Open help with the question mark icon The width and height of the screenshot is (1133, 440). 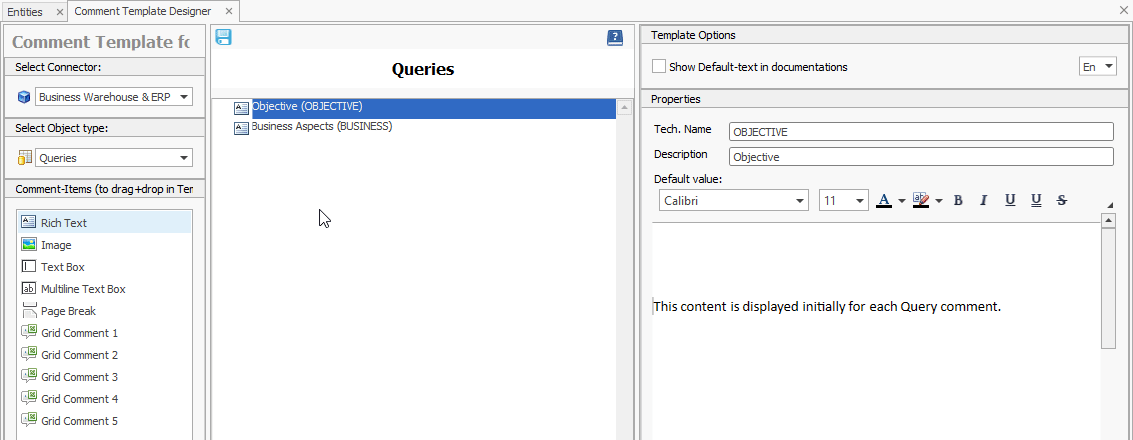[x=615, y=38]
